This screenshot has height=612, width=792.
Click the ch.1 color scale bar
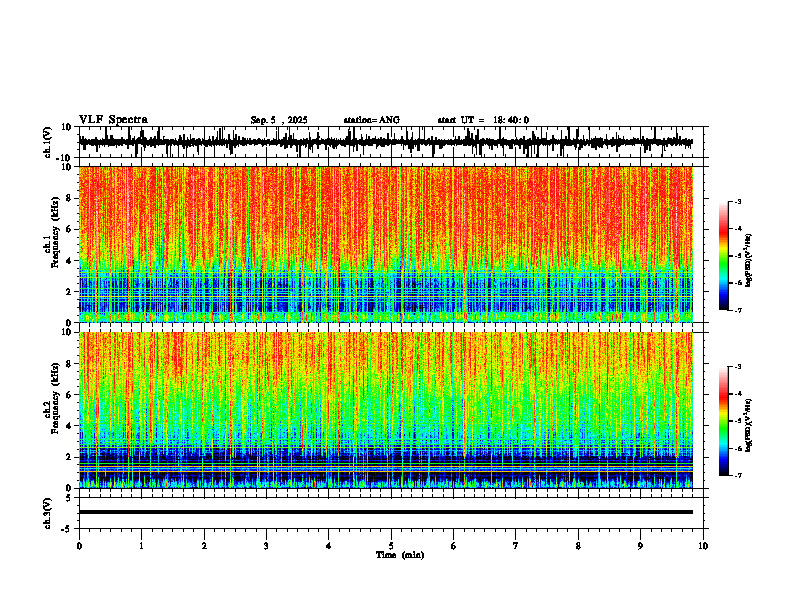[724, 256]
